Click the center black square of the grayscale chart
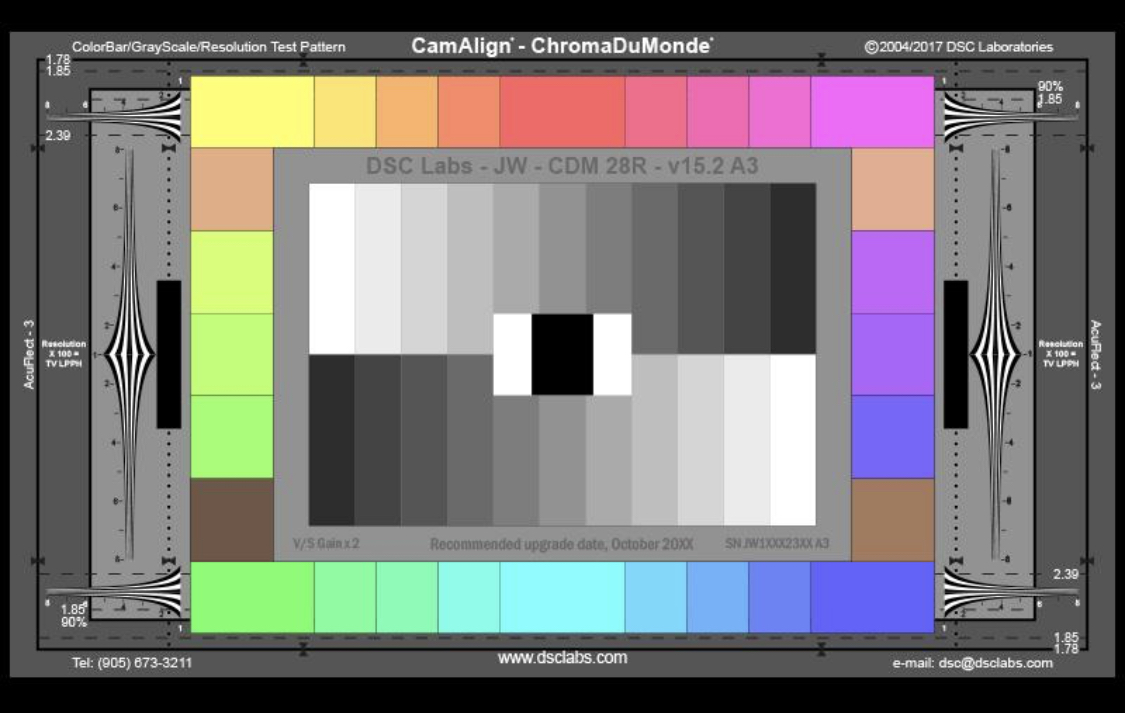Viewport: 1125px width, 713px height. (x=562, y=354)
